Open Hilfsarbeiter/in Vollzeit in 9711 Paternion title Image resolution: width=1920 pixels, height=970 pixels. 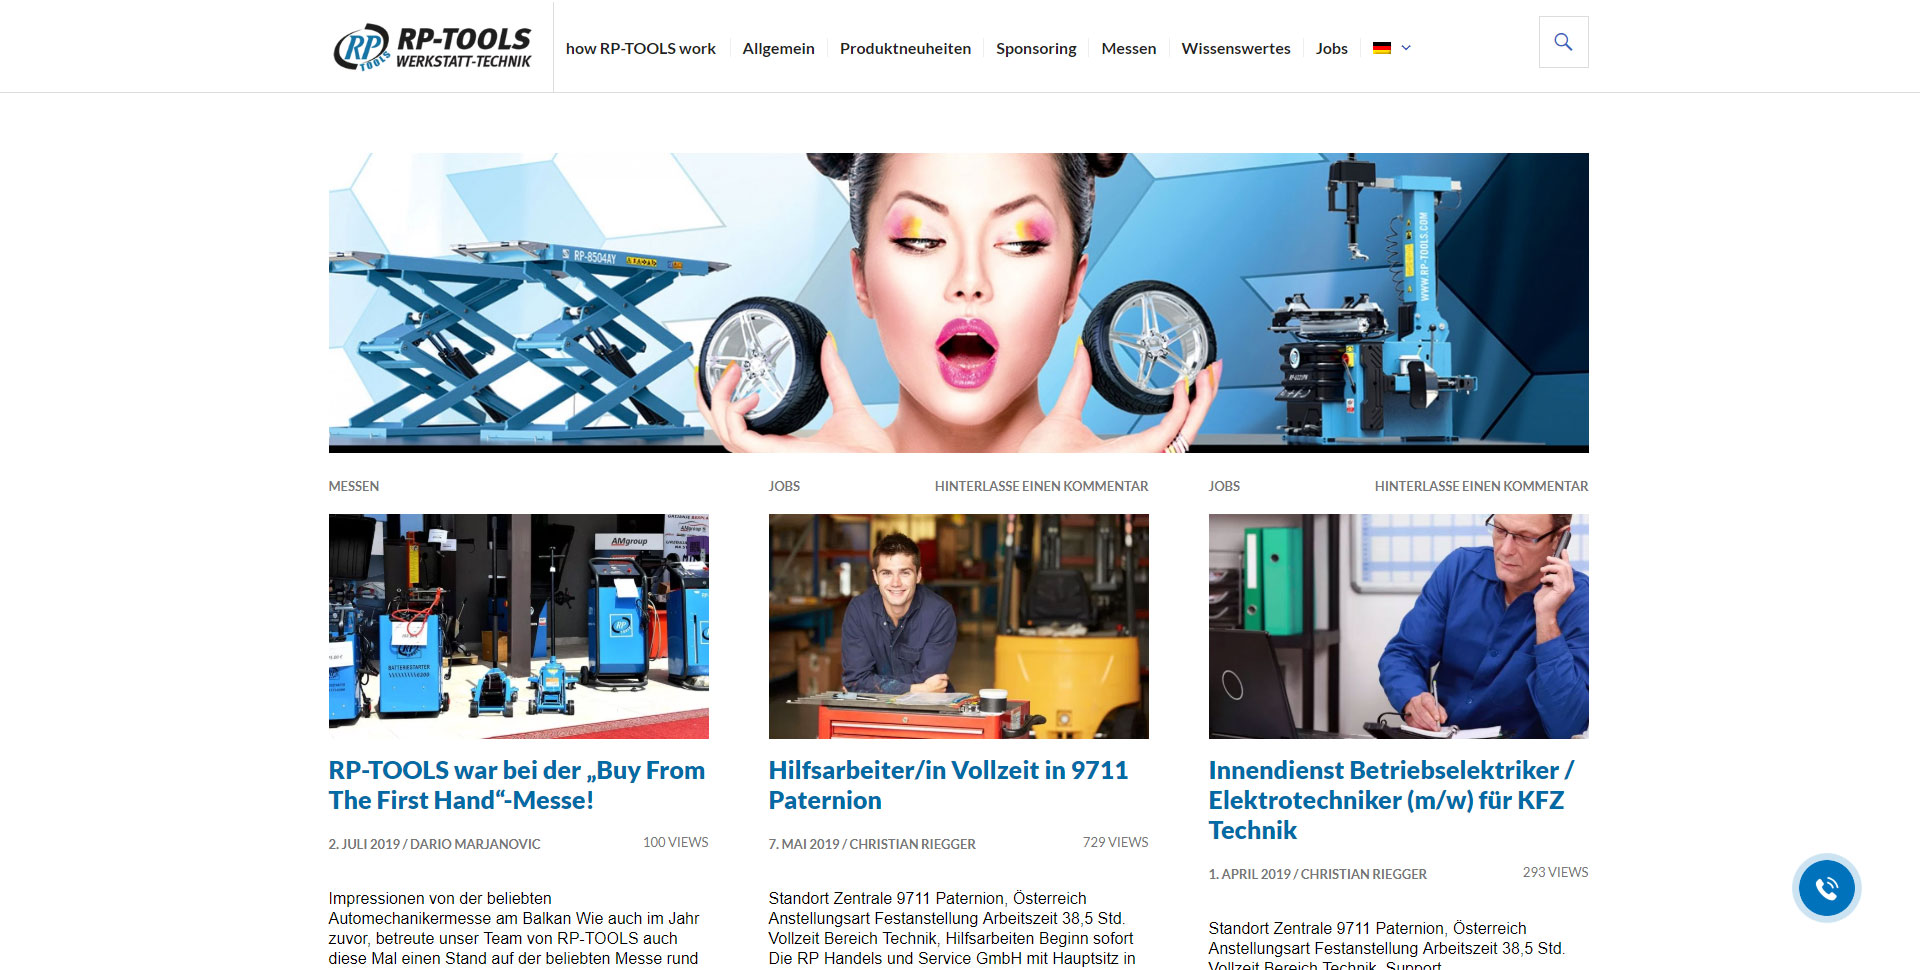pos(948,785)
